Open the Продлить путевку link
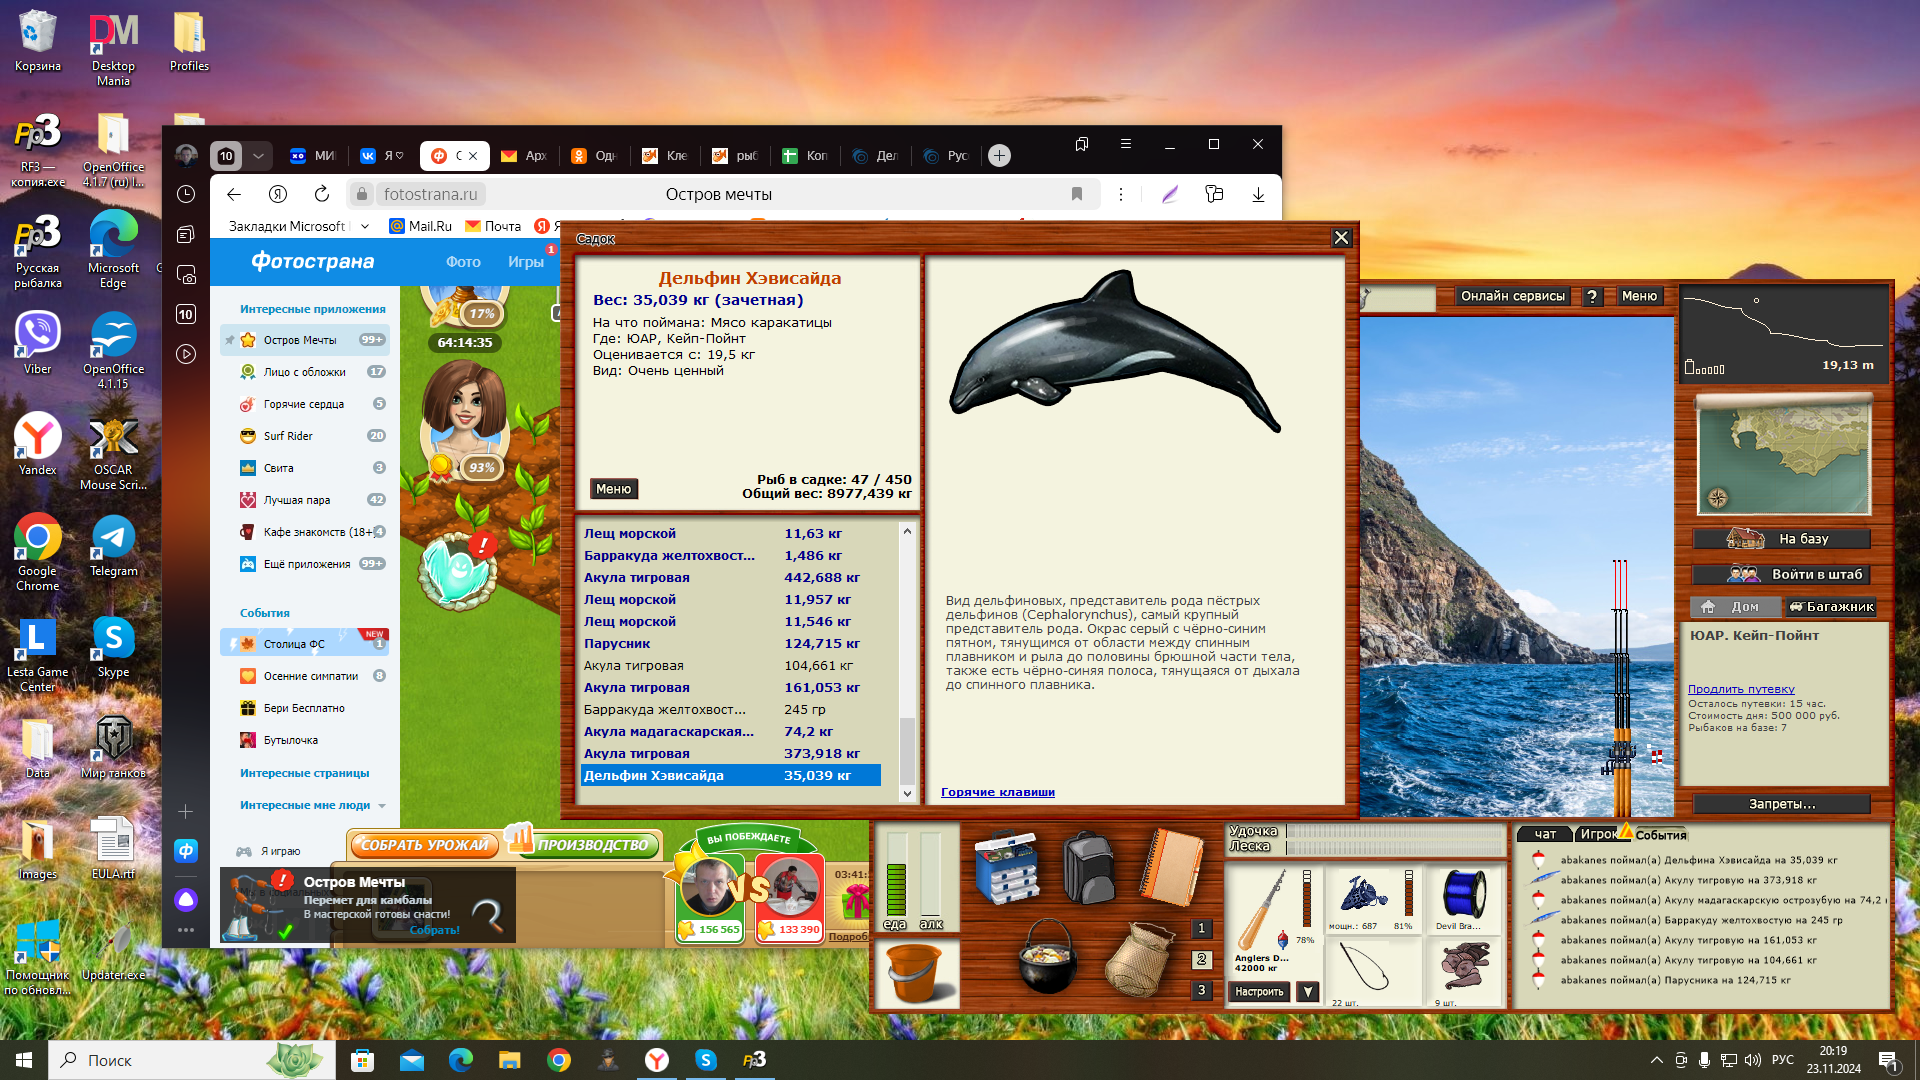The width and height of the screenshot is (1920, 1080). point(1741,689)
